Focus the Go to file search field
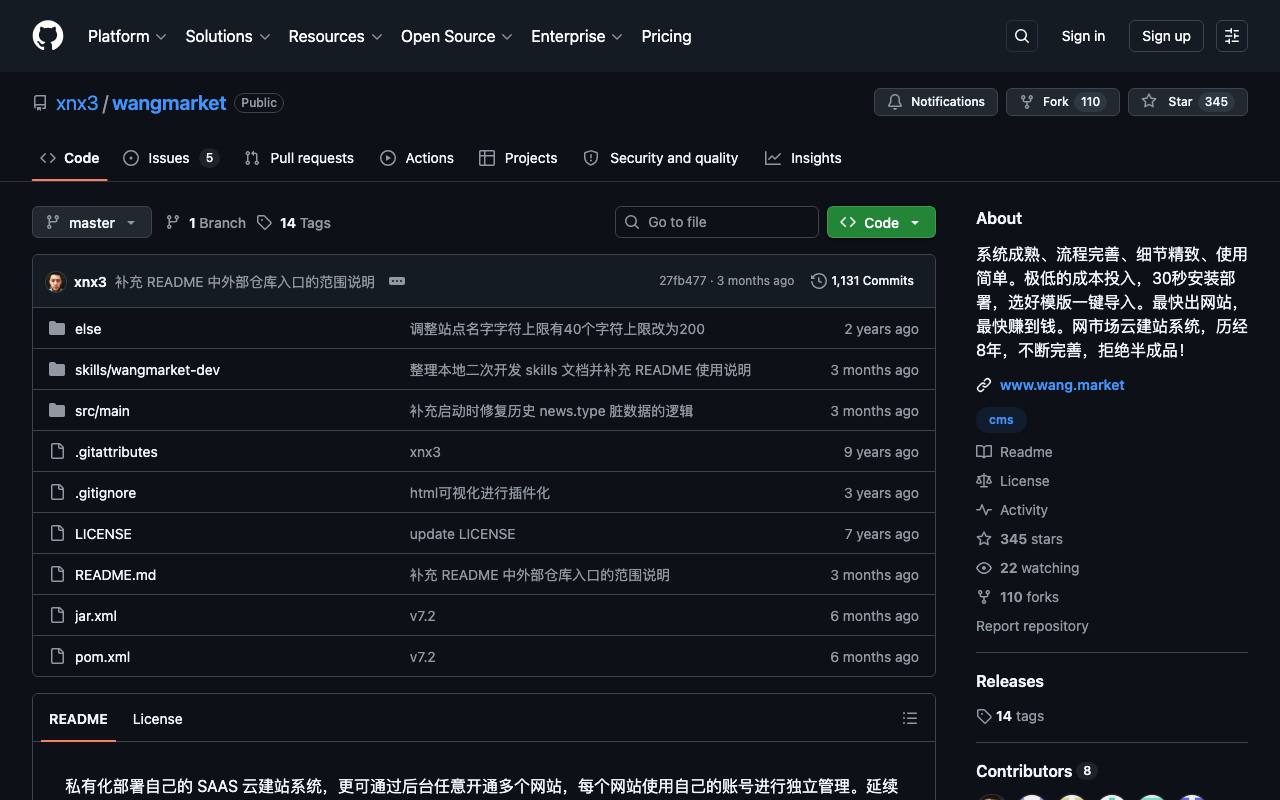Image resolution: width=1280 pixels, height=800 pixels. point(717,222)
